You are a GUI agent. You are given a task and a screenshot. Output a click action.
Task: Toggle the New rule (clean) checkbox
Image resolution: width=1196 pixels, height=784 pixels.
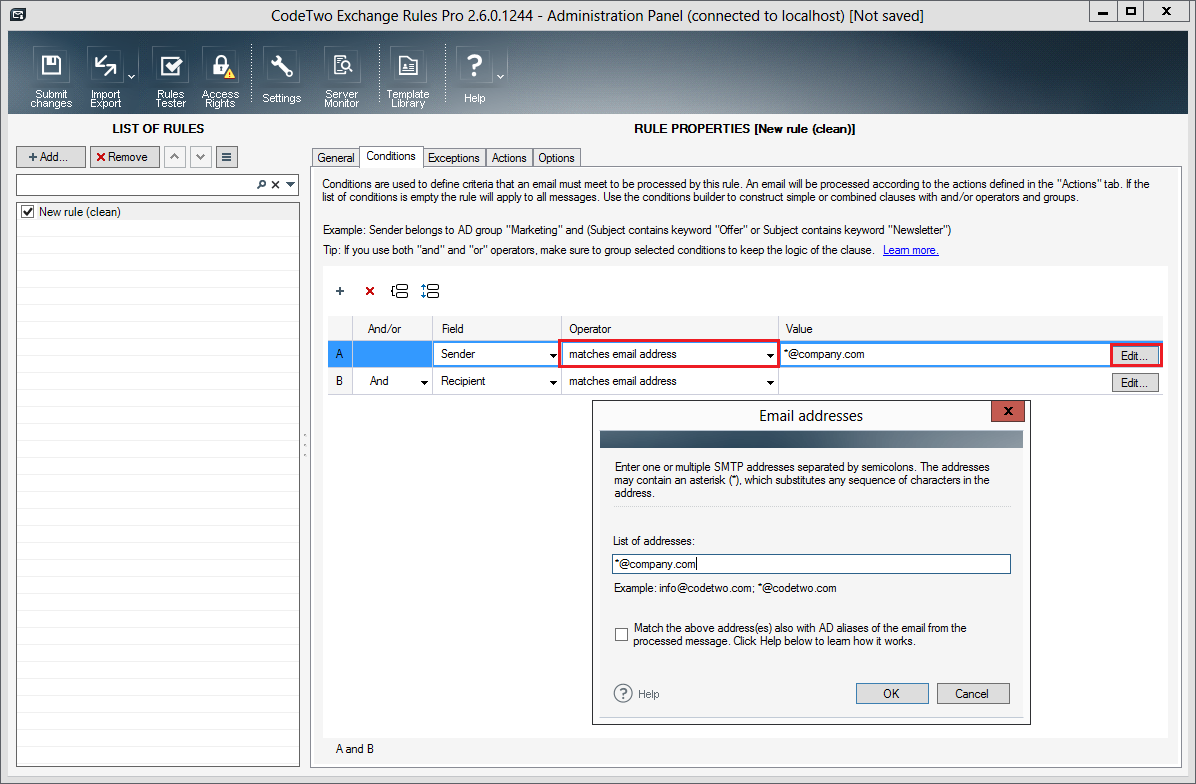[x=28, y=212]
